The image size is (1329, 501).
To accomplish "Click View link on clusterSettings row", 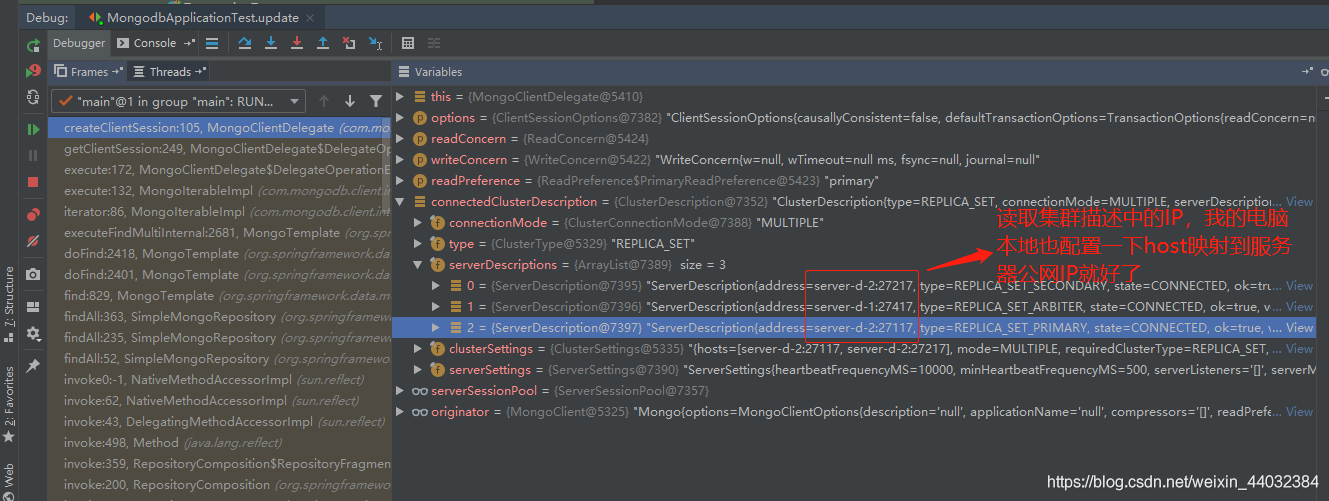I will click(x=1299, y=349).
